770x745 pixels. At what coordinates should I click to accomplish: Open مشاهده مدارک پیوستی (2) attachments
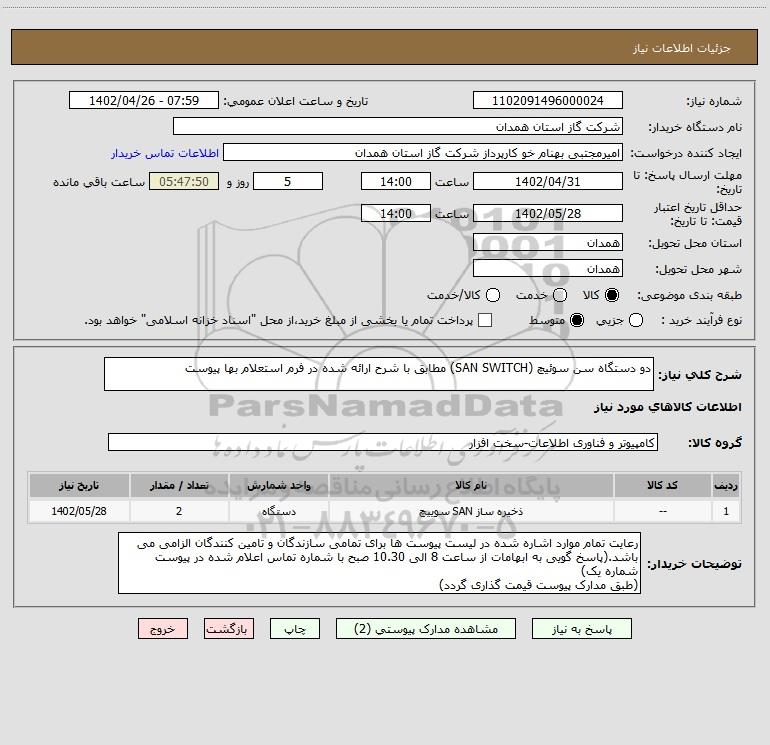[426, 629]
